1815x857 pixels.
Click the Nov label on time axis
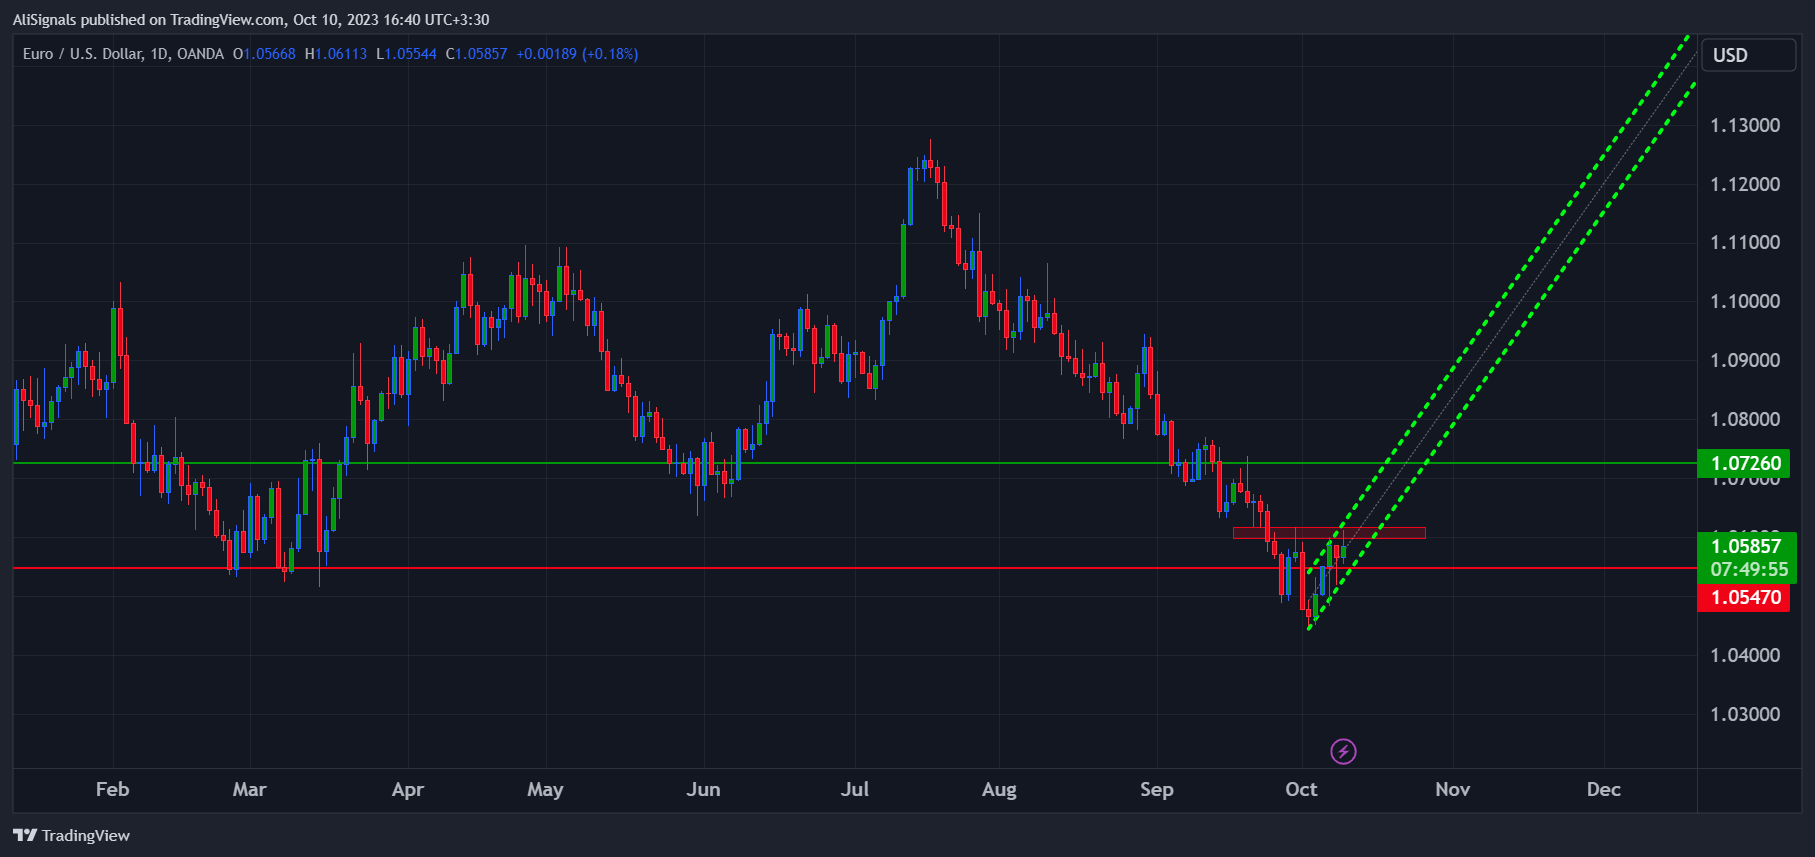point(1452,789)
